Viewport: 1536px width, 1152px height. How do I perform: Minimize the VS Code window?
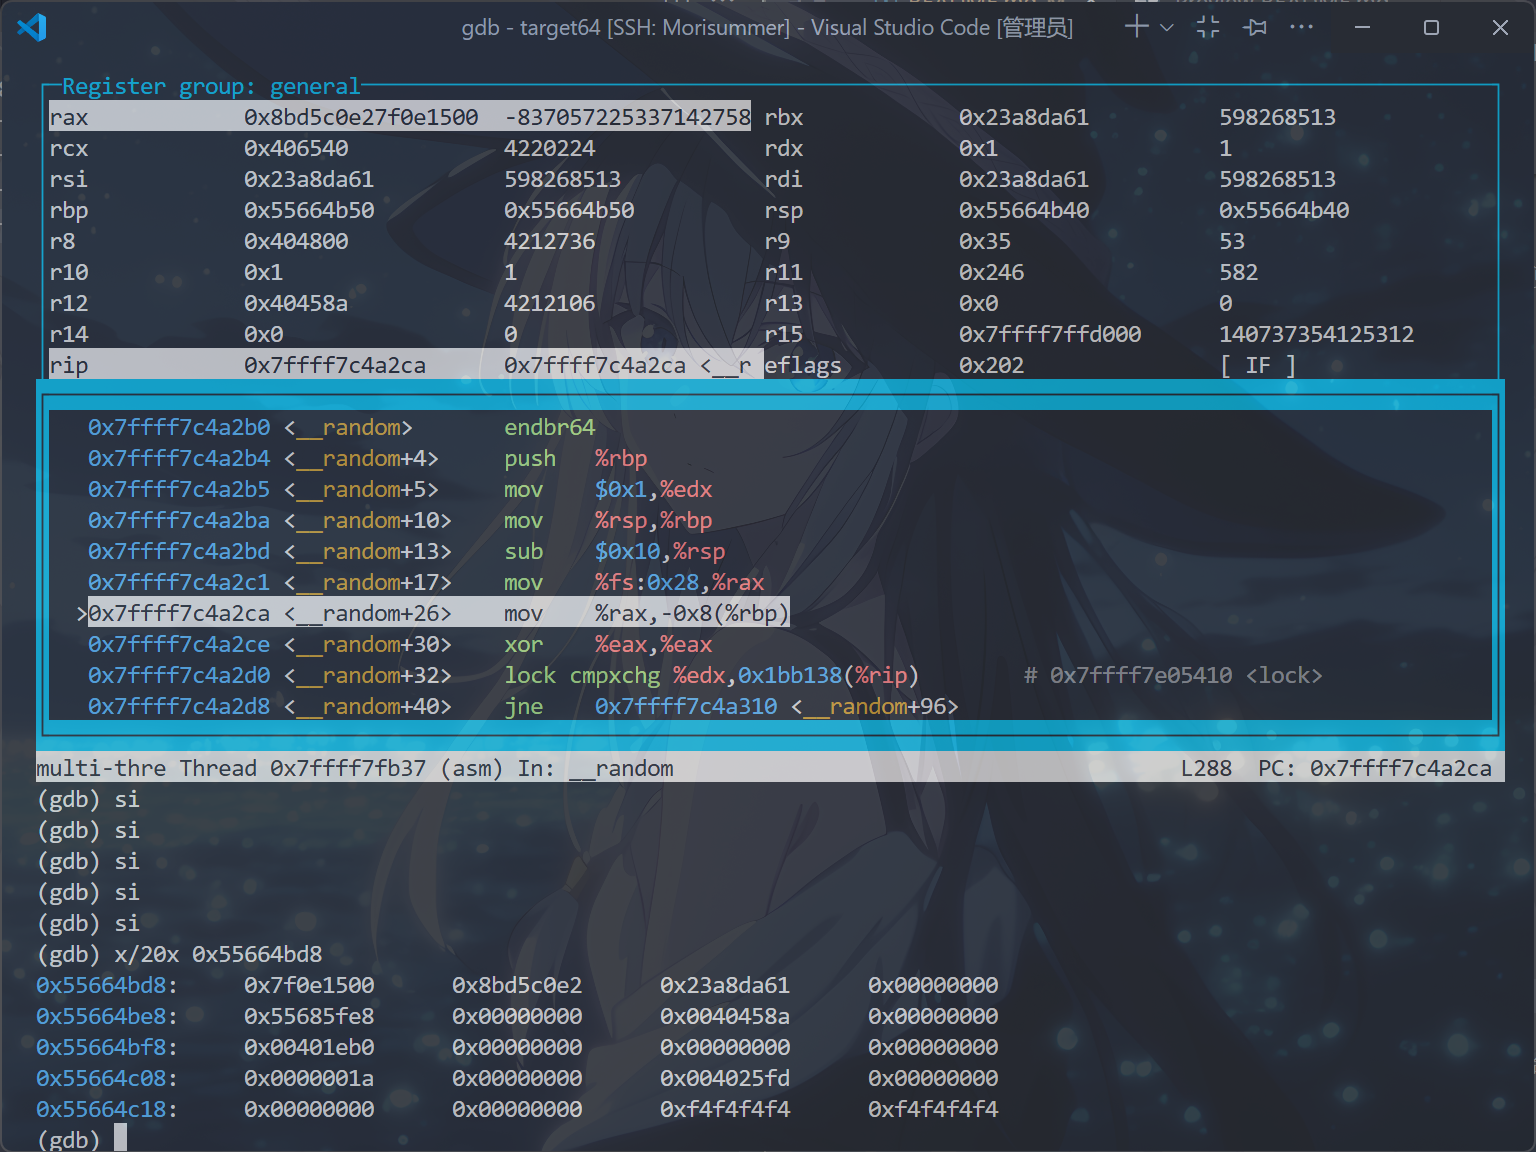[x=1362, y=27]
